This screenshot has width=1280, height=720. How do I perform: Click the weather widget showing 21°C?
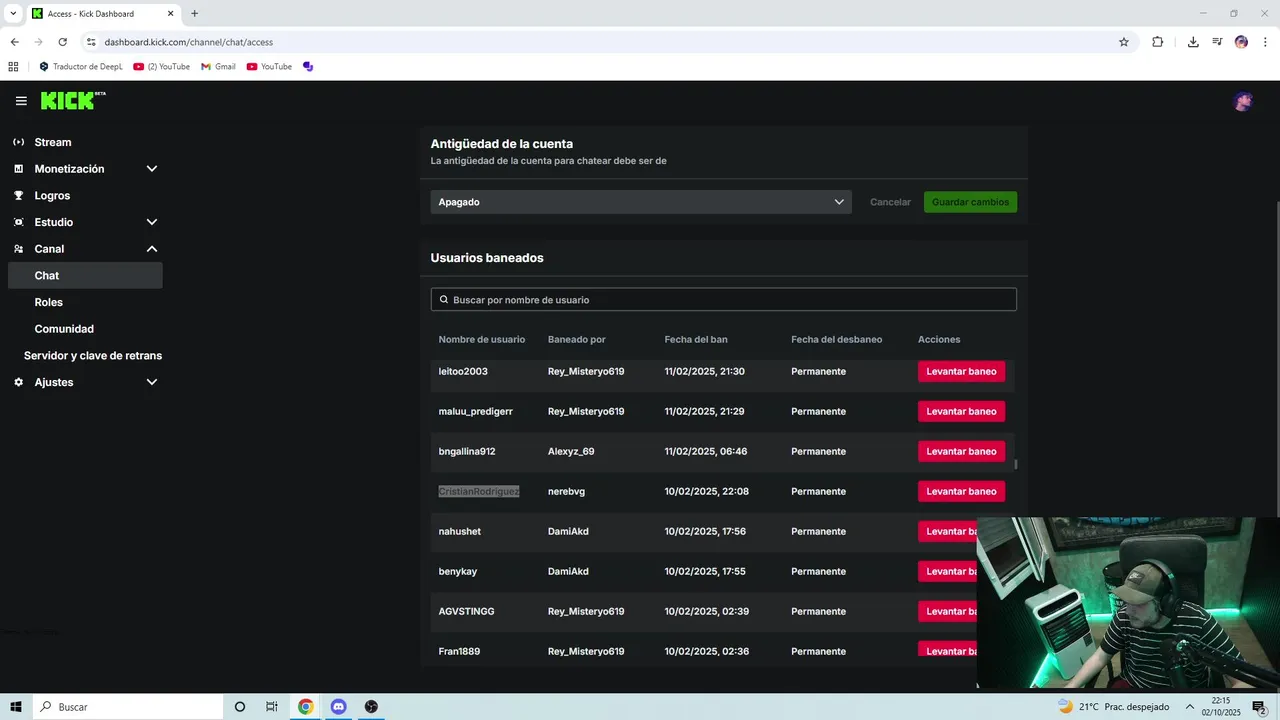1113,707
